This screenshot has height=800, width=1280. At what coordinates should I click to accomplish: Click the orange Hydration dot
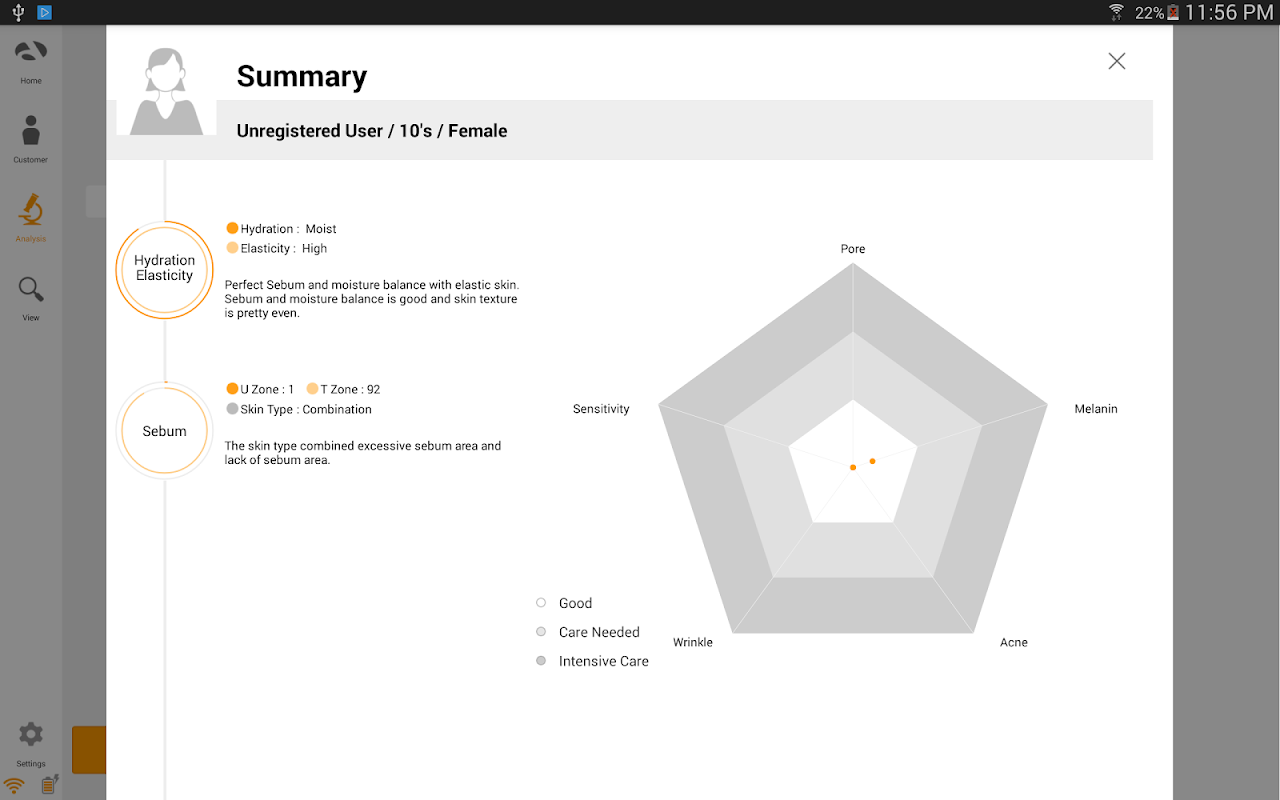[x=233, y=229]
